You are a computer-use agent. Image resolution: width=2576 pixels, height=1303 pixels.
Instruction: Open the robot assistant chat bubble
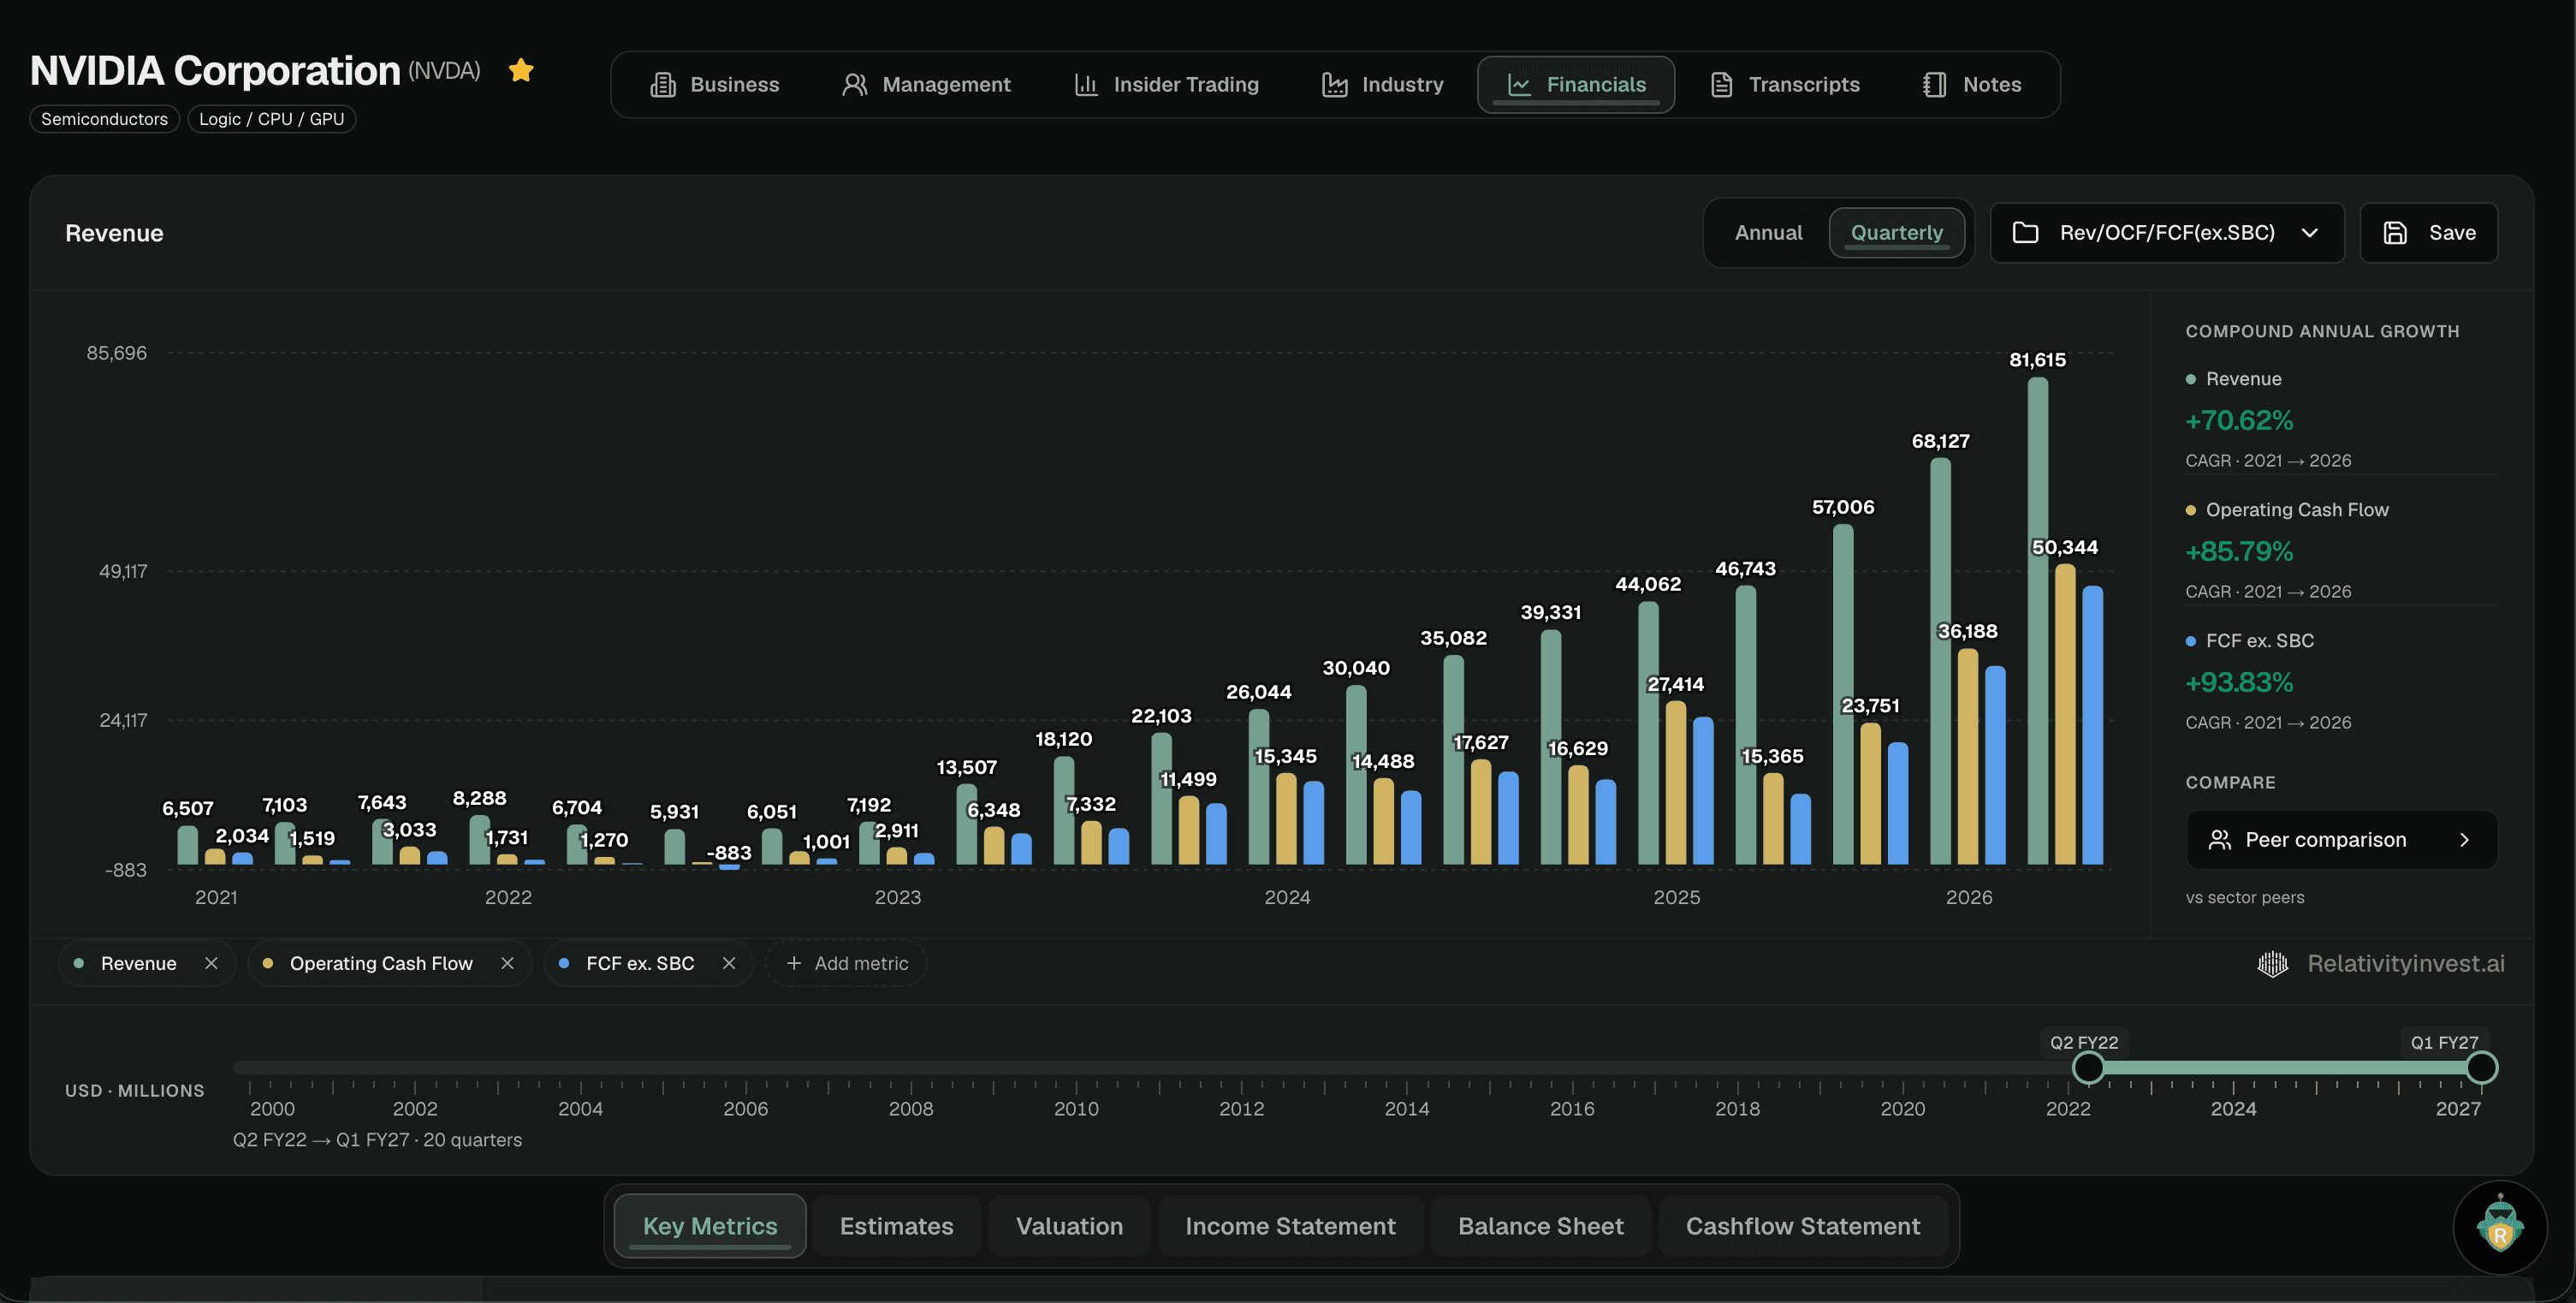pyautogui.click(x=2500, y=1226)
